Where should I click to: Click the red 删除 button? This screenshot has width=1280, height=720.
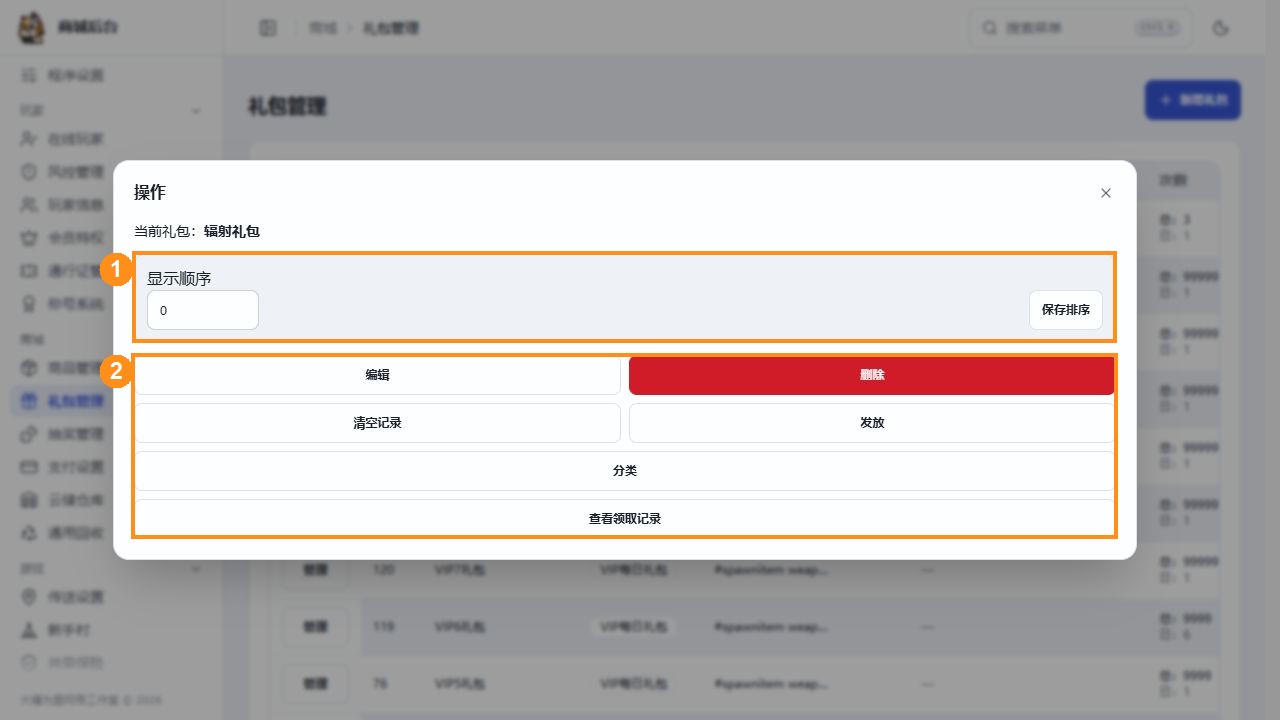click(x=871, y=375)
